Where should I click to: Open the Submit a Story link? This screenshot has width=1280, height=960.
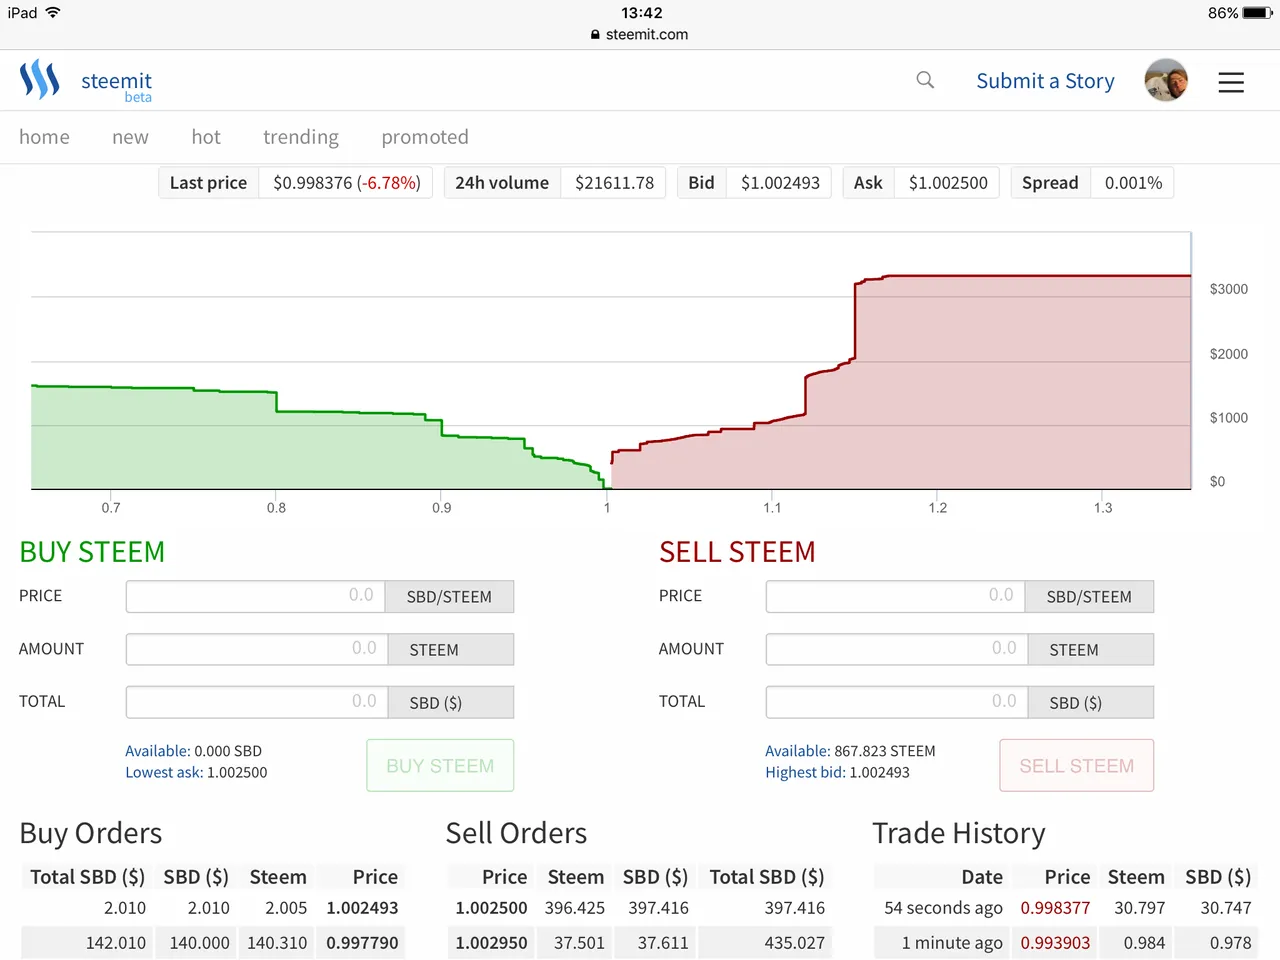[1045, 81]
